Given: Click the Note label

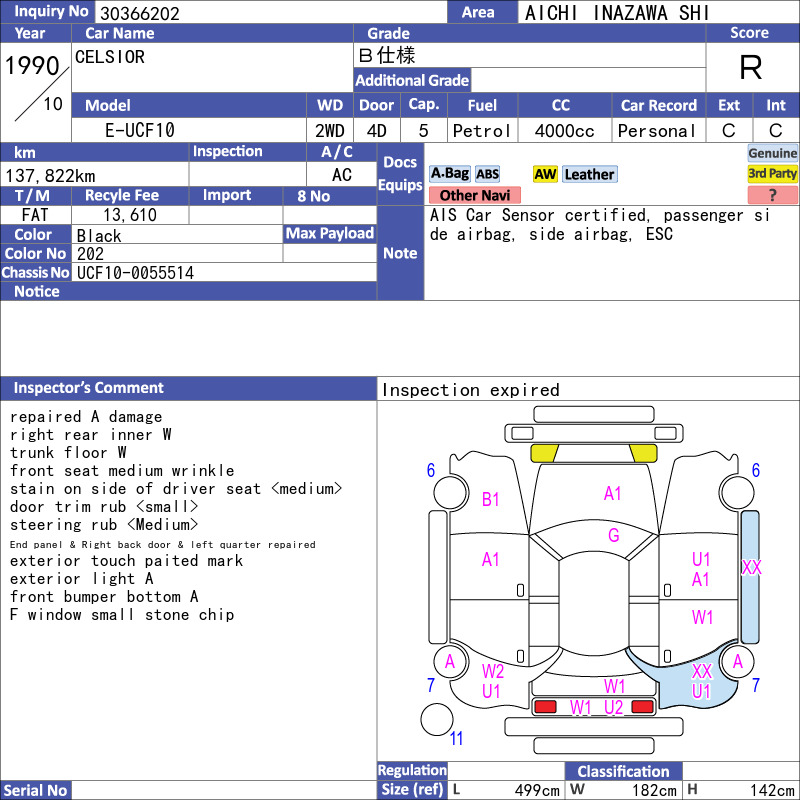Looking at the screenshot, I should tap(400, 253).
